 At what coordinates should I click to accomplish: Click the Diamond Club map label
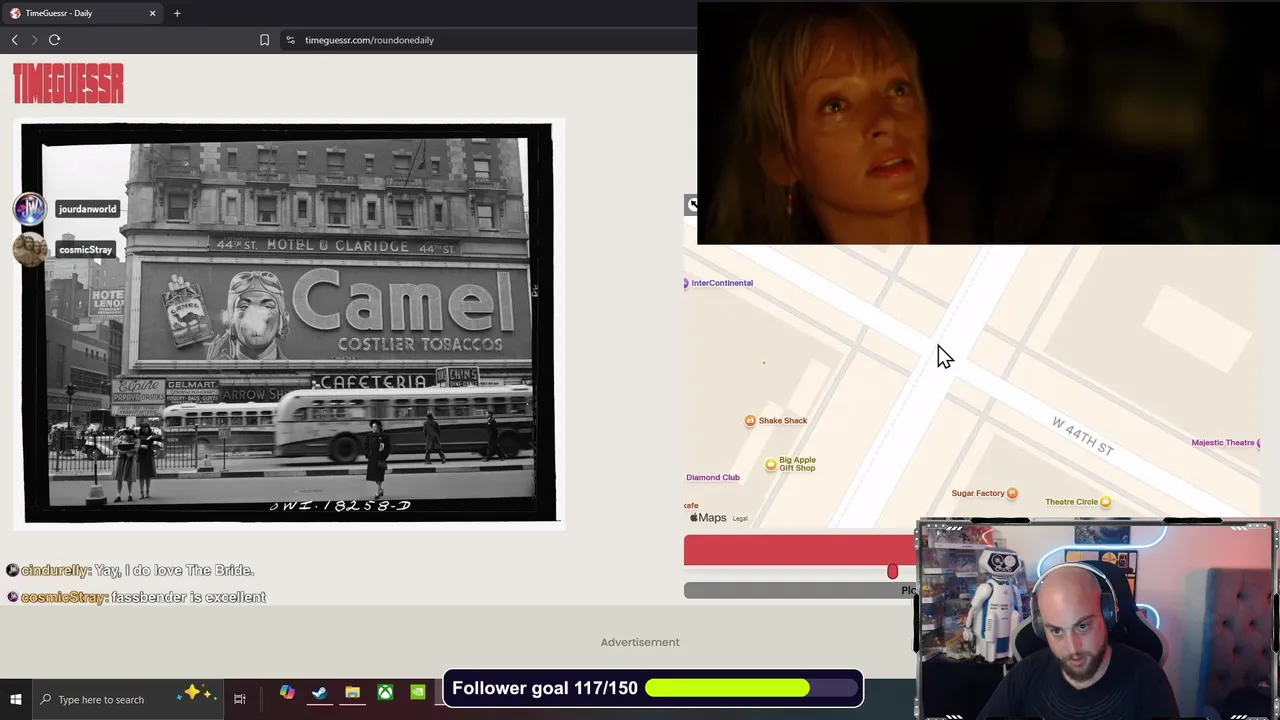click(x=713, y=477)
